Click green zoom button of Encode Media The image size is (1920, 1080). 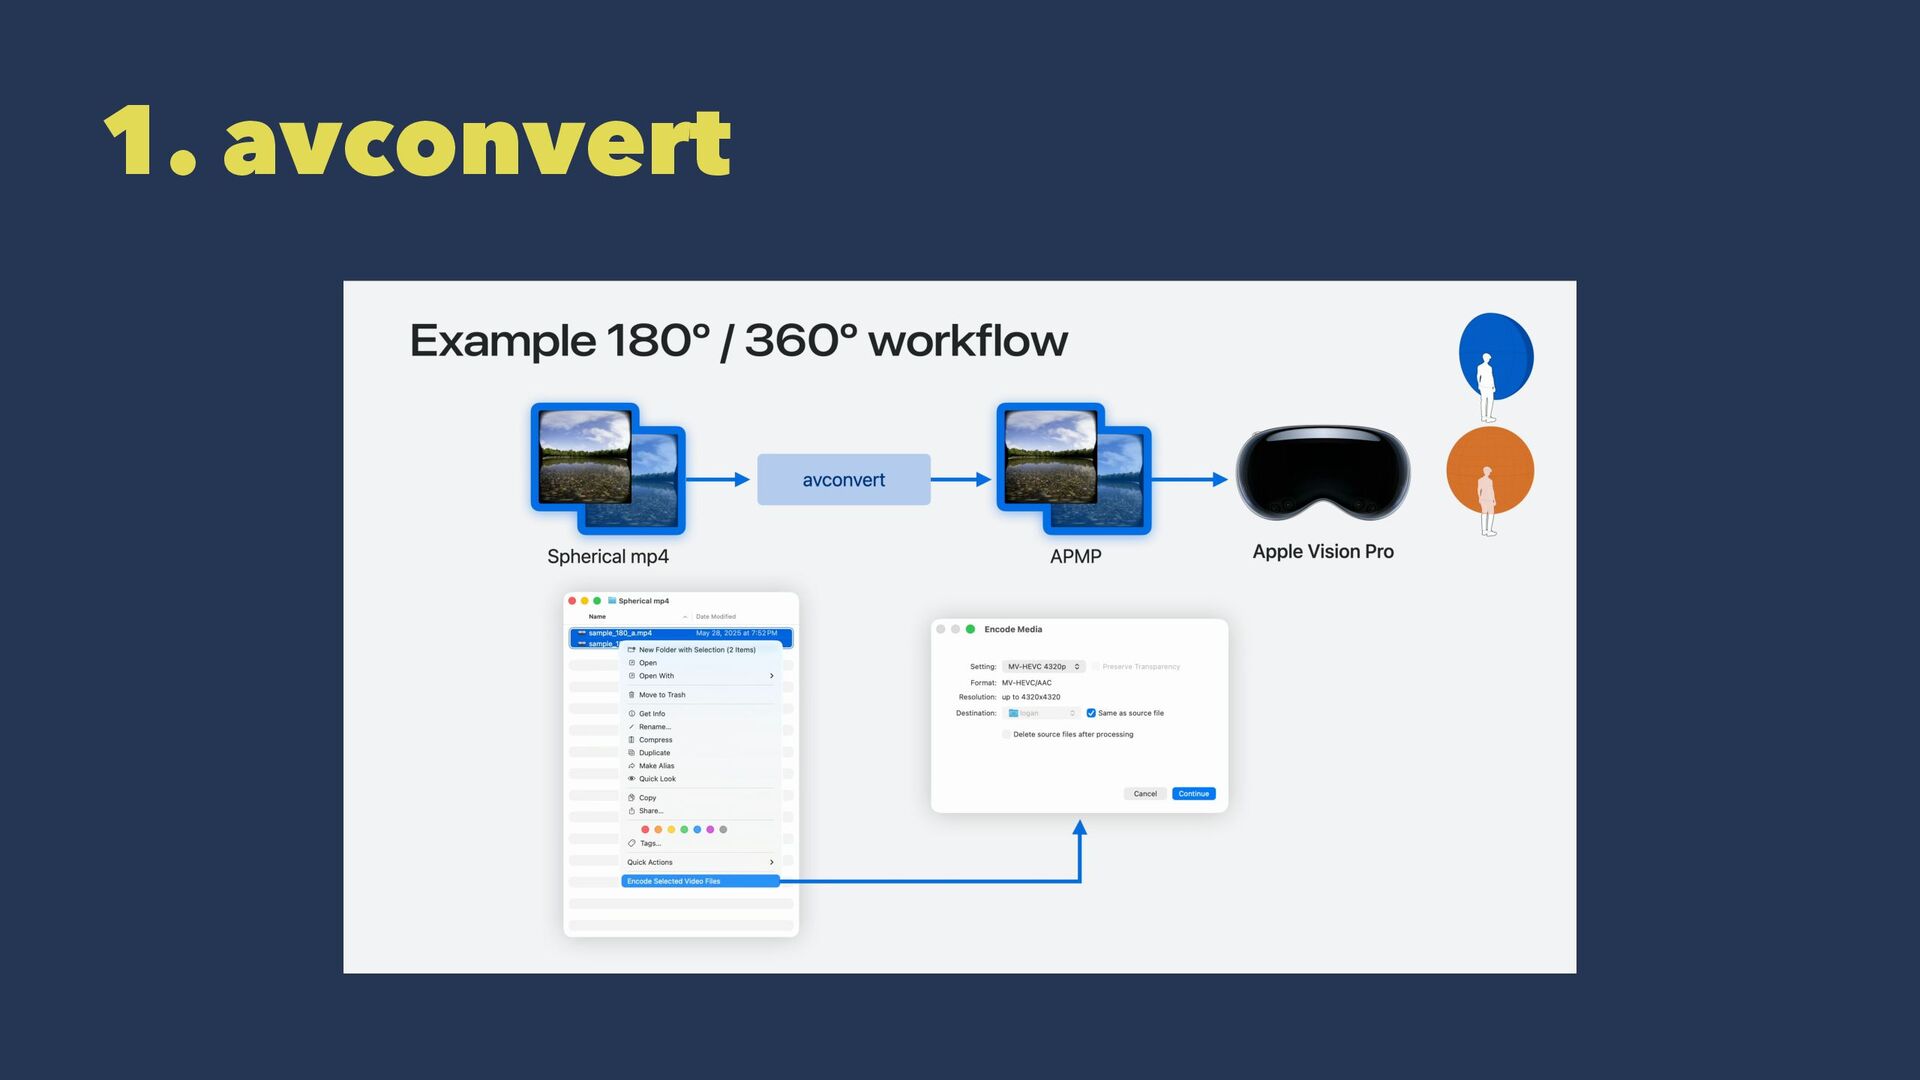coord(970,629)
